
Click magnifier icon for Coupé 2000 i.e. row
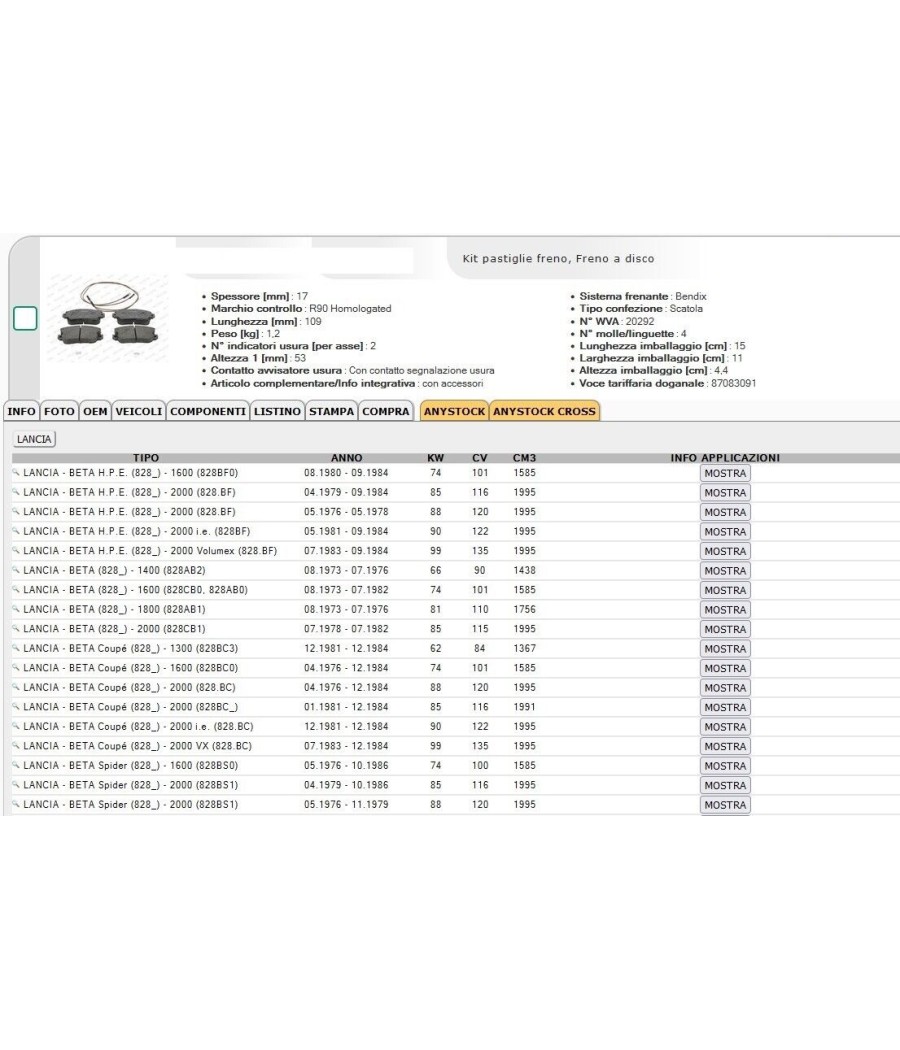click(16, 725)
